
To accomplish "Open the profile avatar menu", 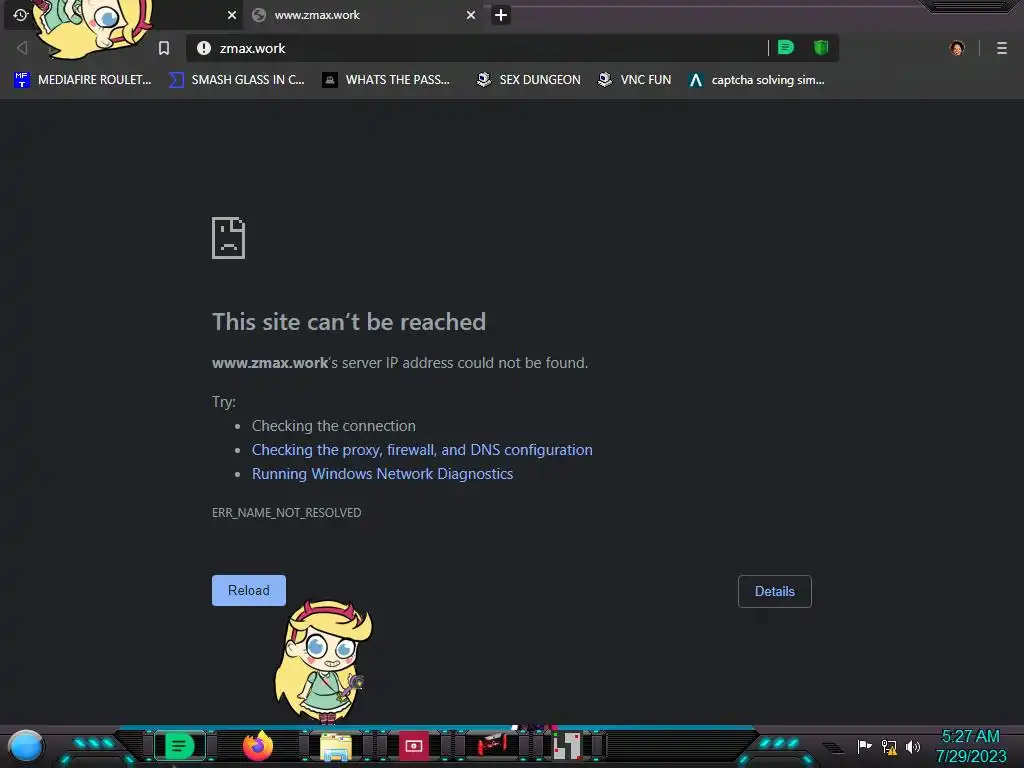I will pyautogui.click(x=957, y=48).
